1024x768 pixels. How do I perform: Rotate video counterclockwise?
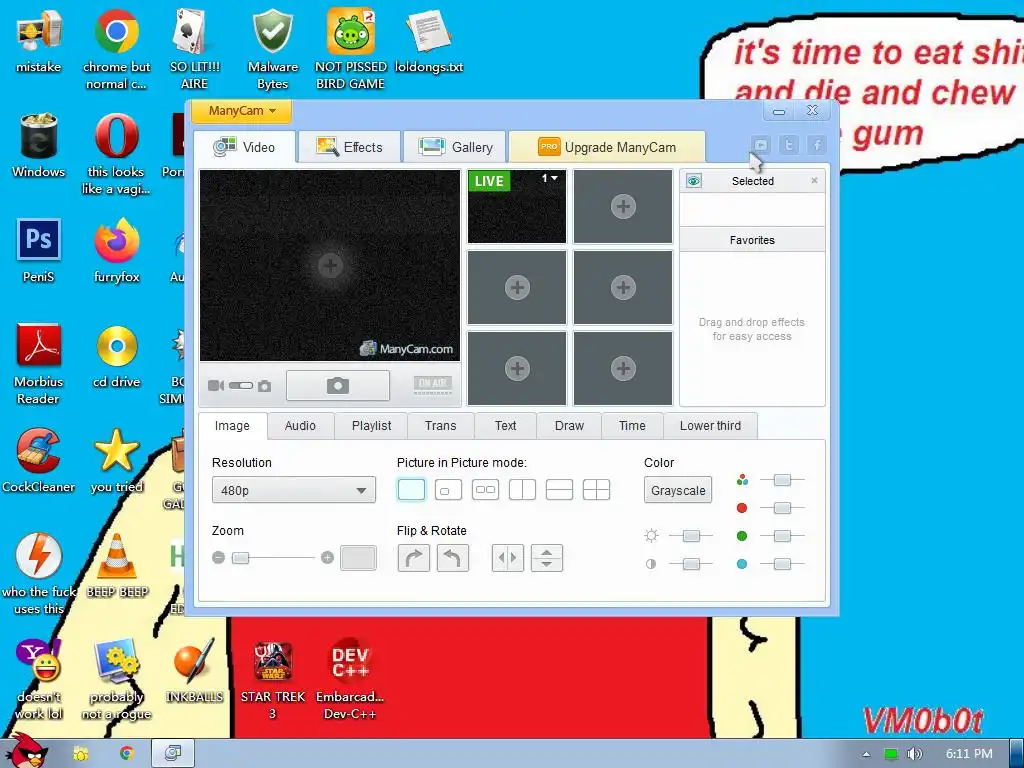453,558
